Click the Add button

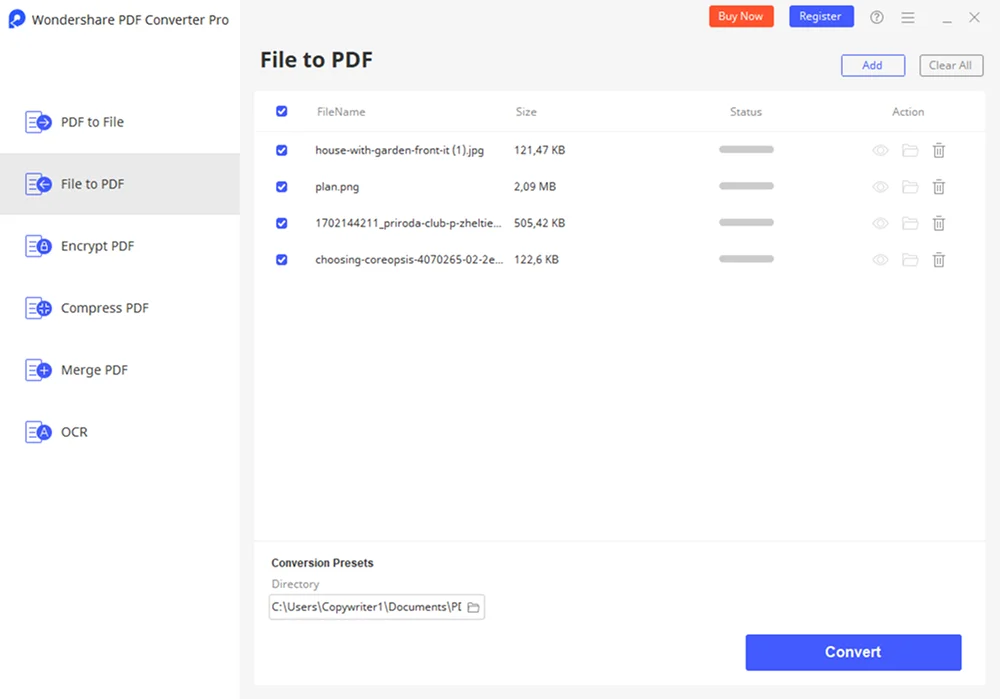pyautogui.click(x=872, y=65)
